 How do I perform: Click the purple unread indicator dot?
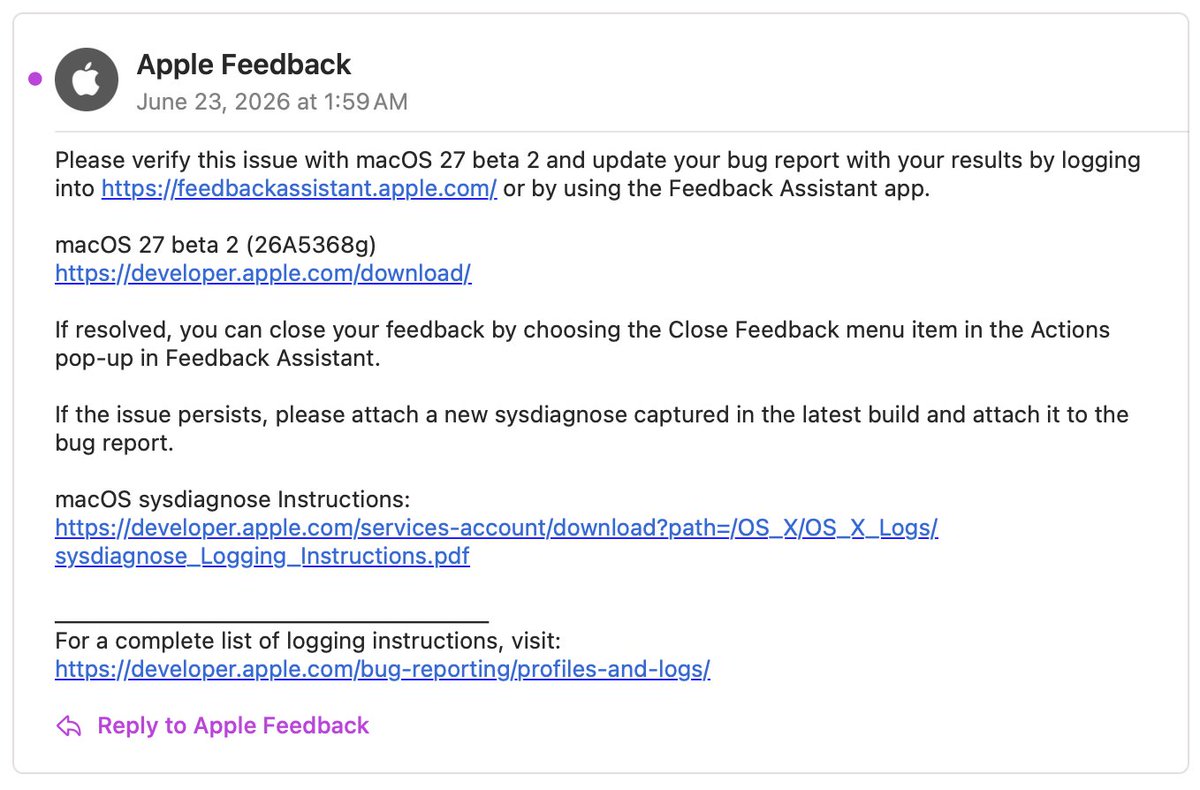(35, 80)
